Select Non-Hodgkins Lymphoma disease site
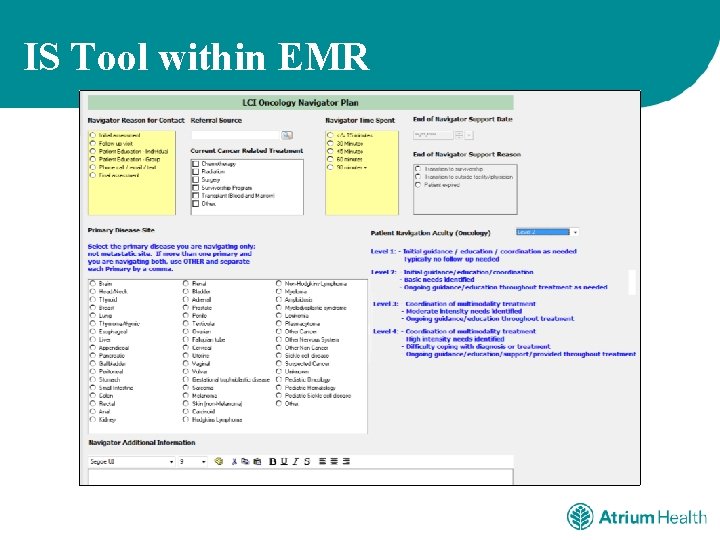This screenshot has width=720, height=540. click(x=278, y=283)
